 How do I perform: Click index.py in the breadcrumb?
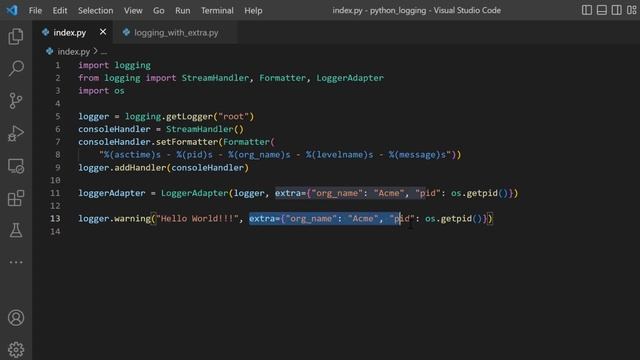73,52
